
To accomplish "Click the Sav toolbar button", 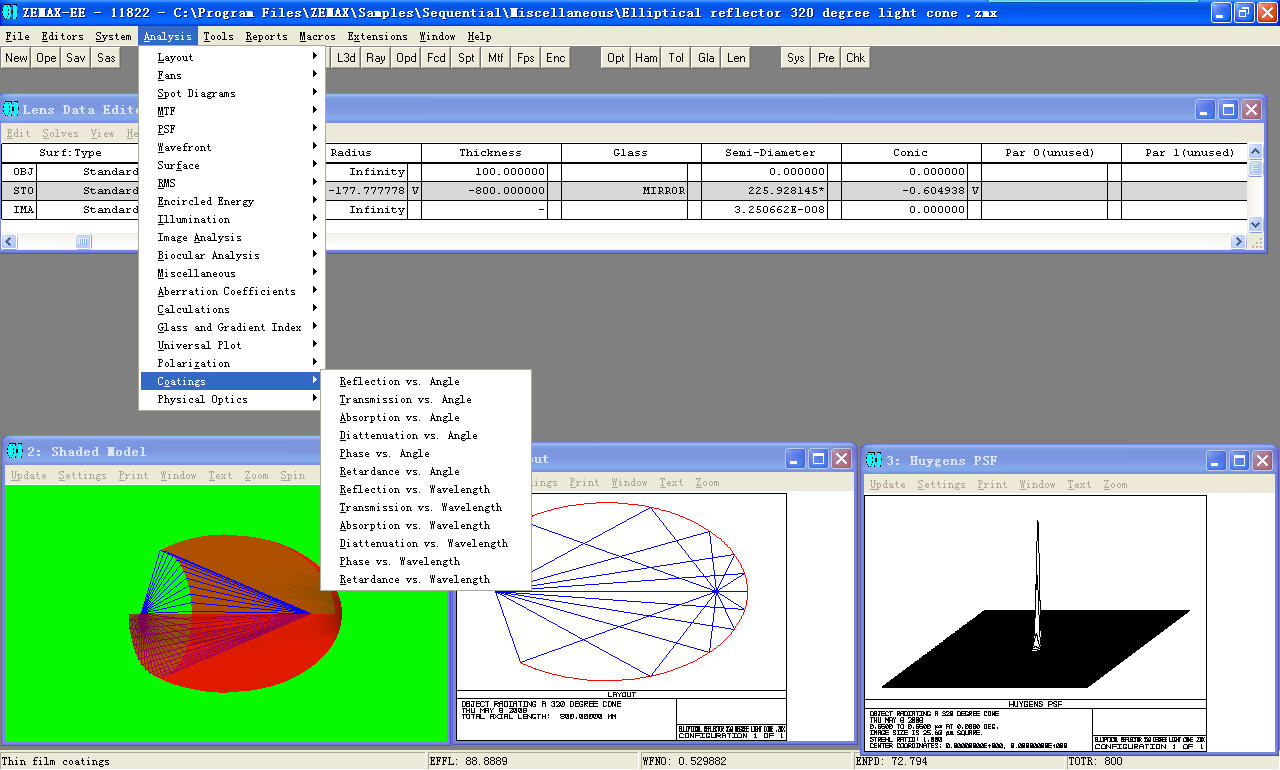I will [x=76, y=58].
